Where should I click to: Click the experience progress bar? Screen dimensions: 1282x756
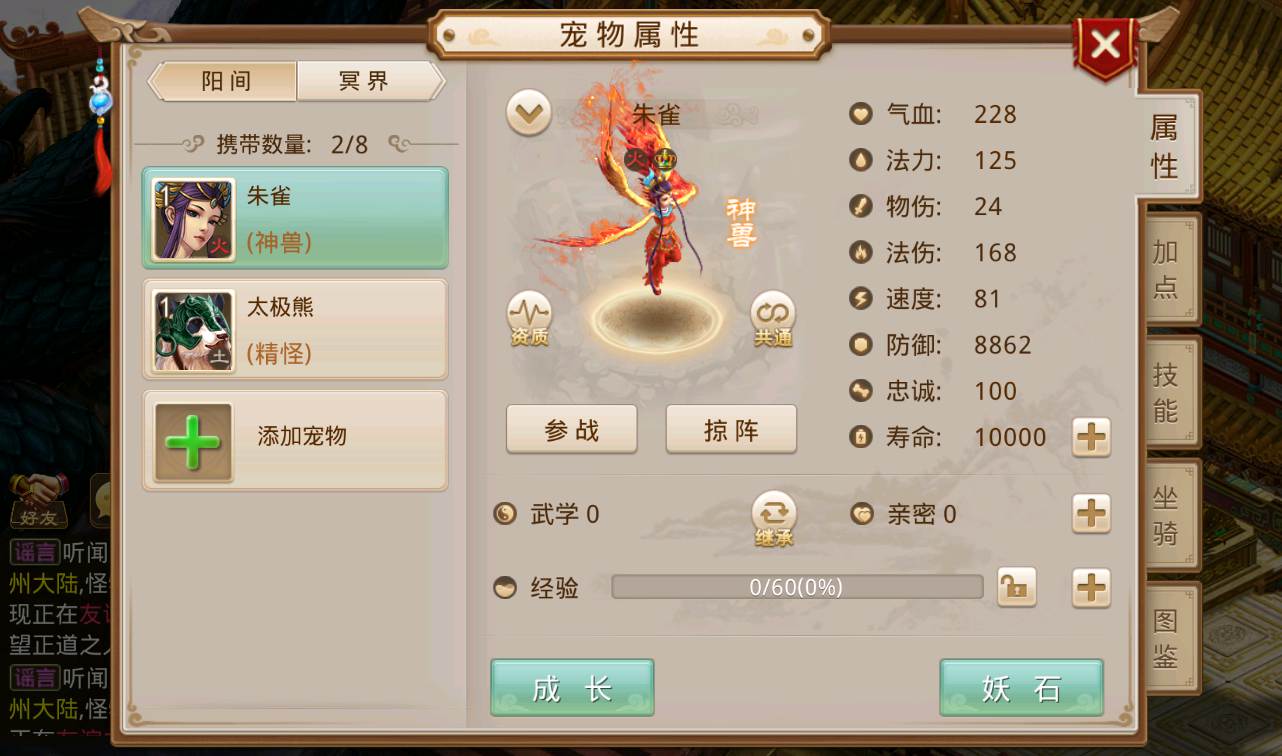(x=797, y=587)
